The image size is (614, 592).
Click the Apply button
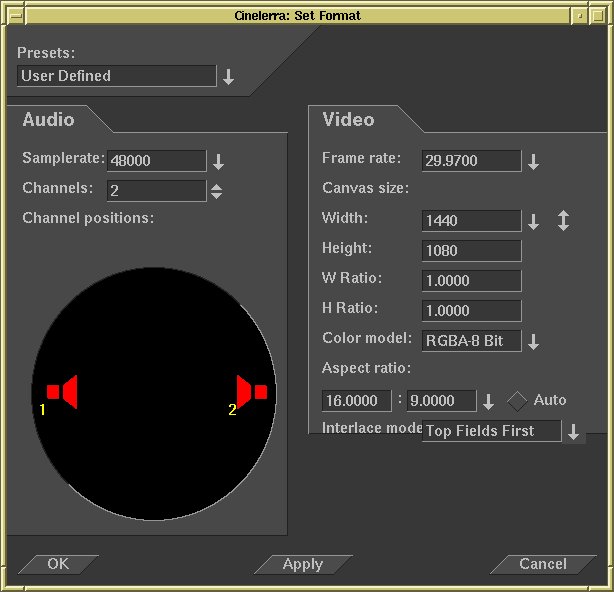pyautogui.click(x=303, y=564)
